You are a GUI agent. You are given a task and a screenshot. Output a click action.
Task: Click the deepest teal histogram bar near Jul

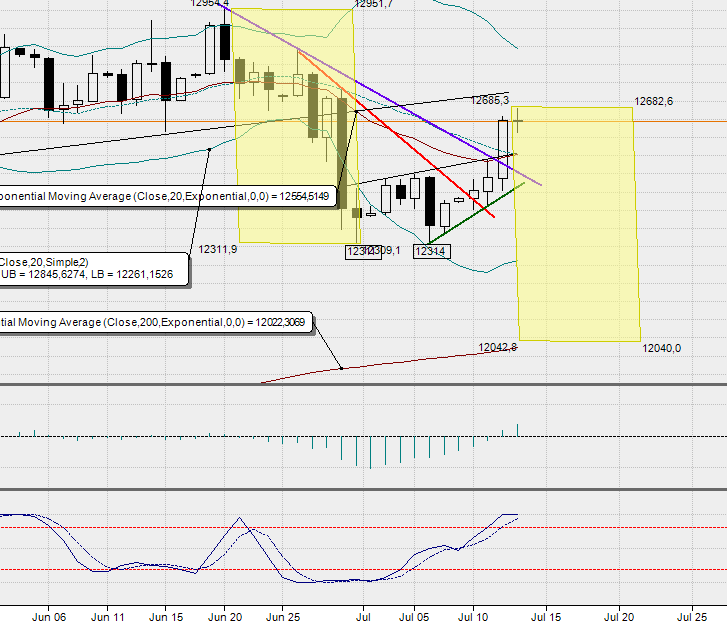pos(370,453)
